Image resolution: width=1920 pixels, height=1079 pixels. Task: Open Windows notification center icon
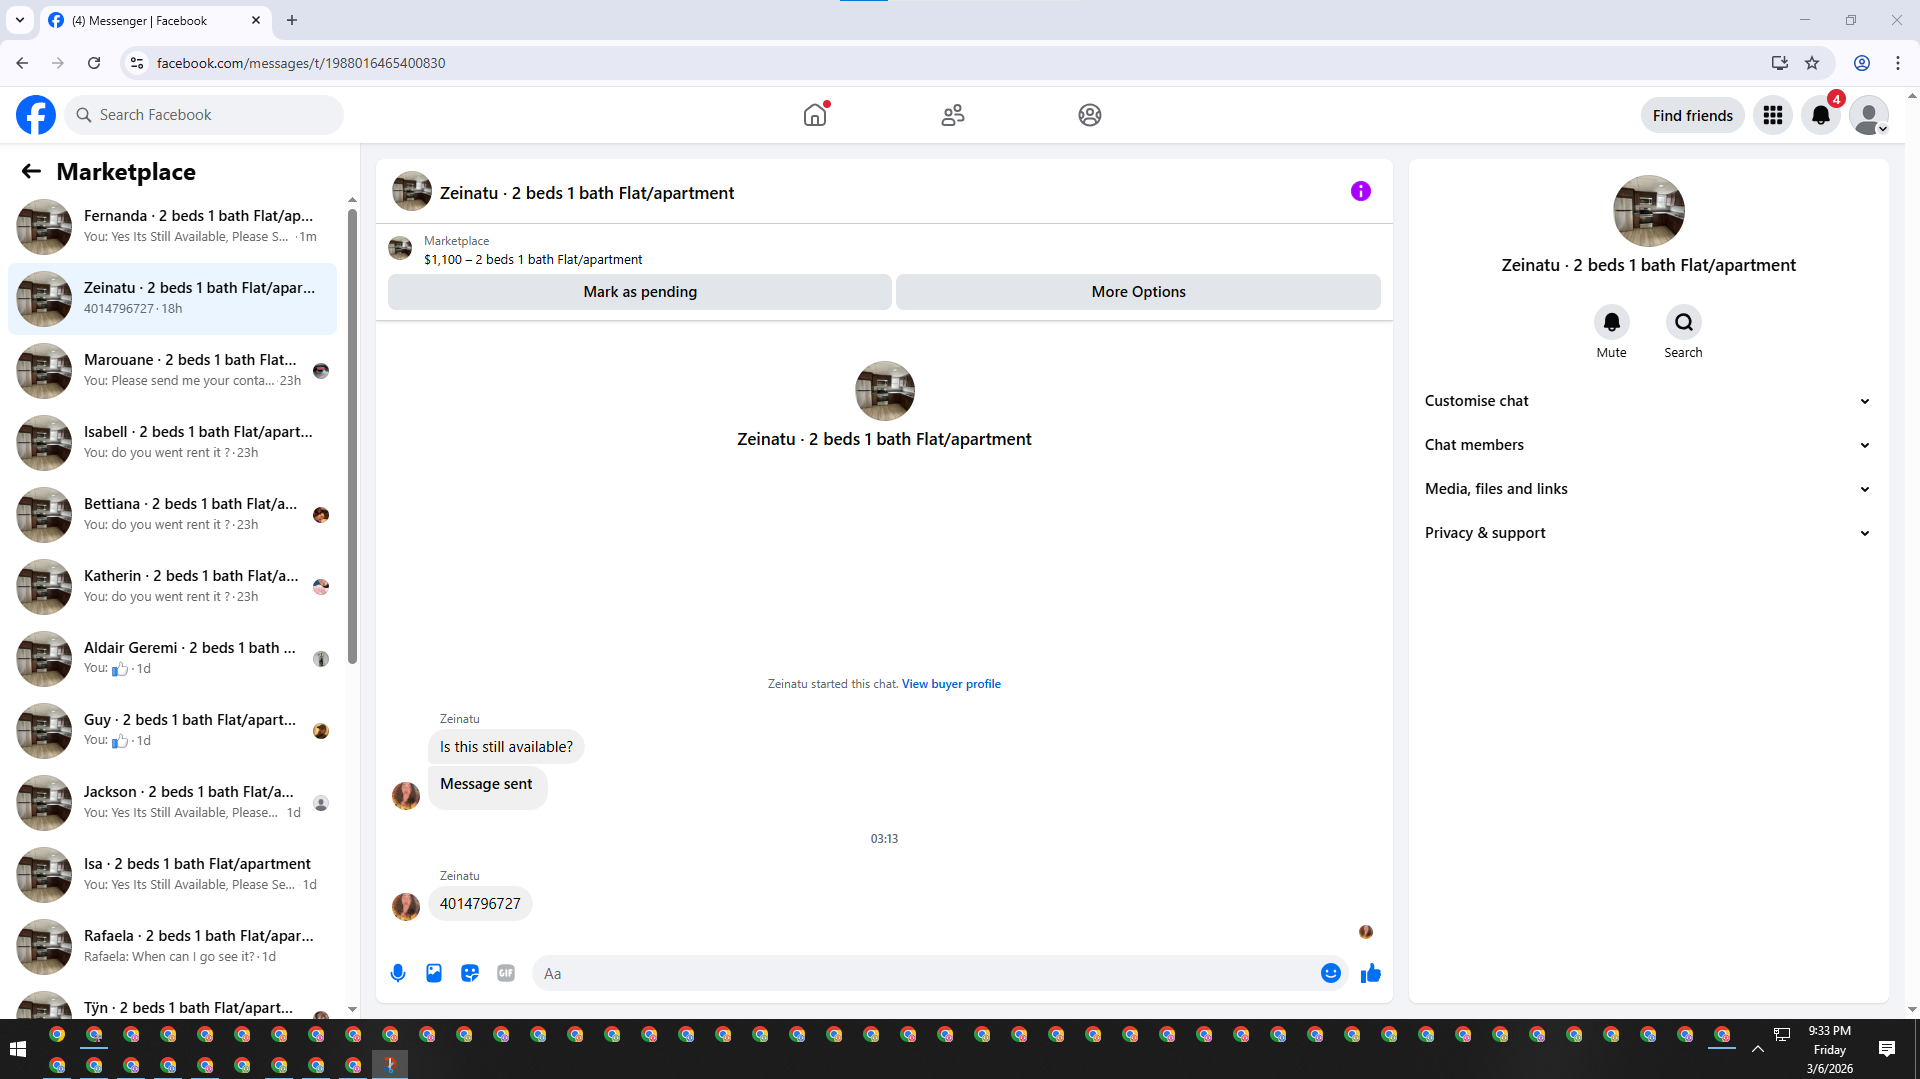1887,1049
